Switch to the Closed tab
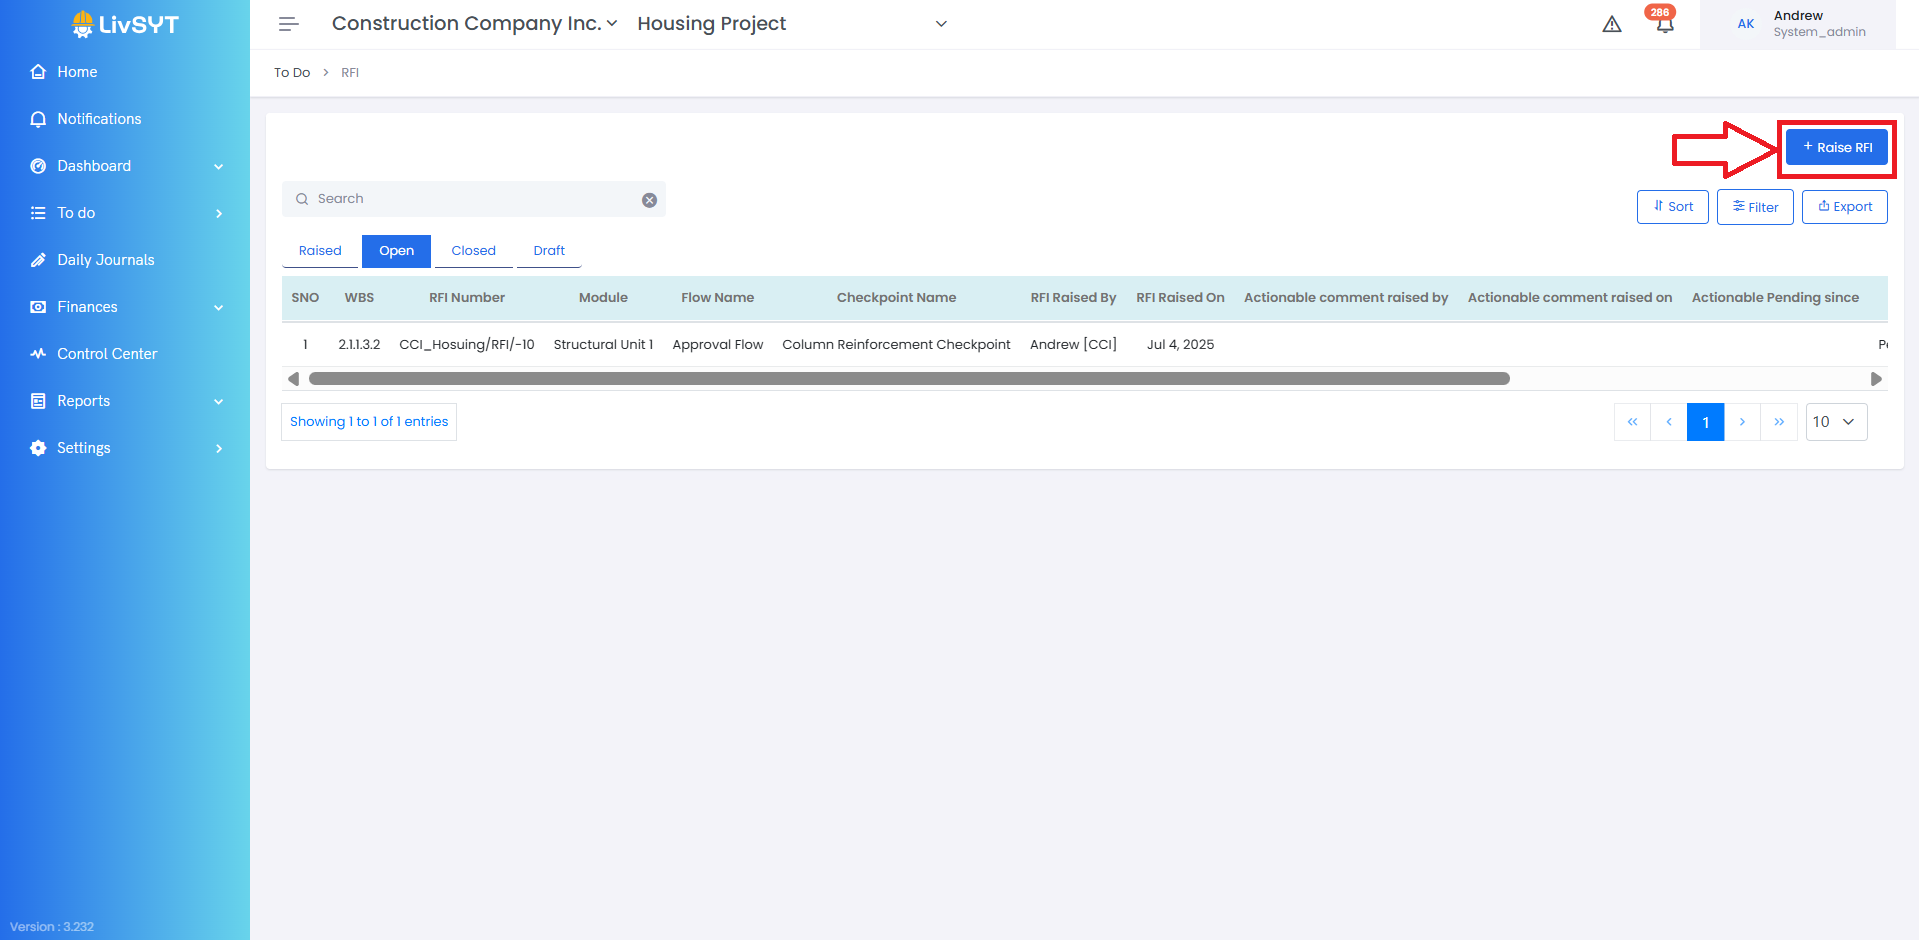1919x940 pixels. click(x=473, y=251)
